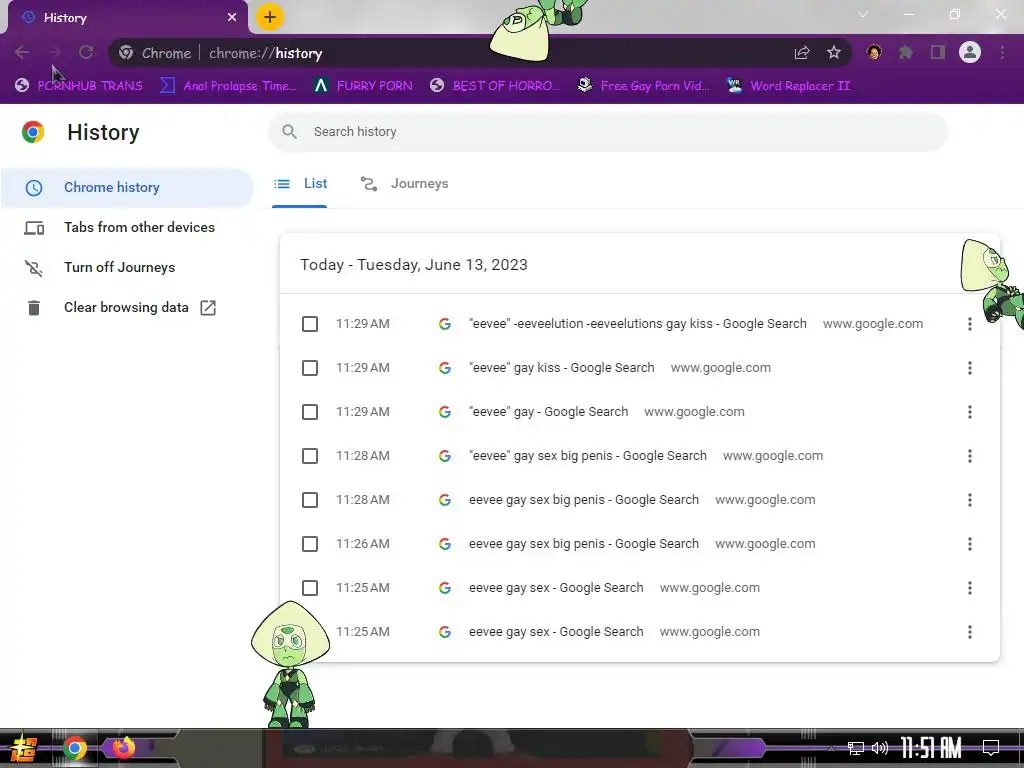The image size is (1024, 768).
Task: Open the three-dot menu for "eevee" gay - Google Search
Action: (970, 412)
